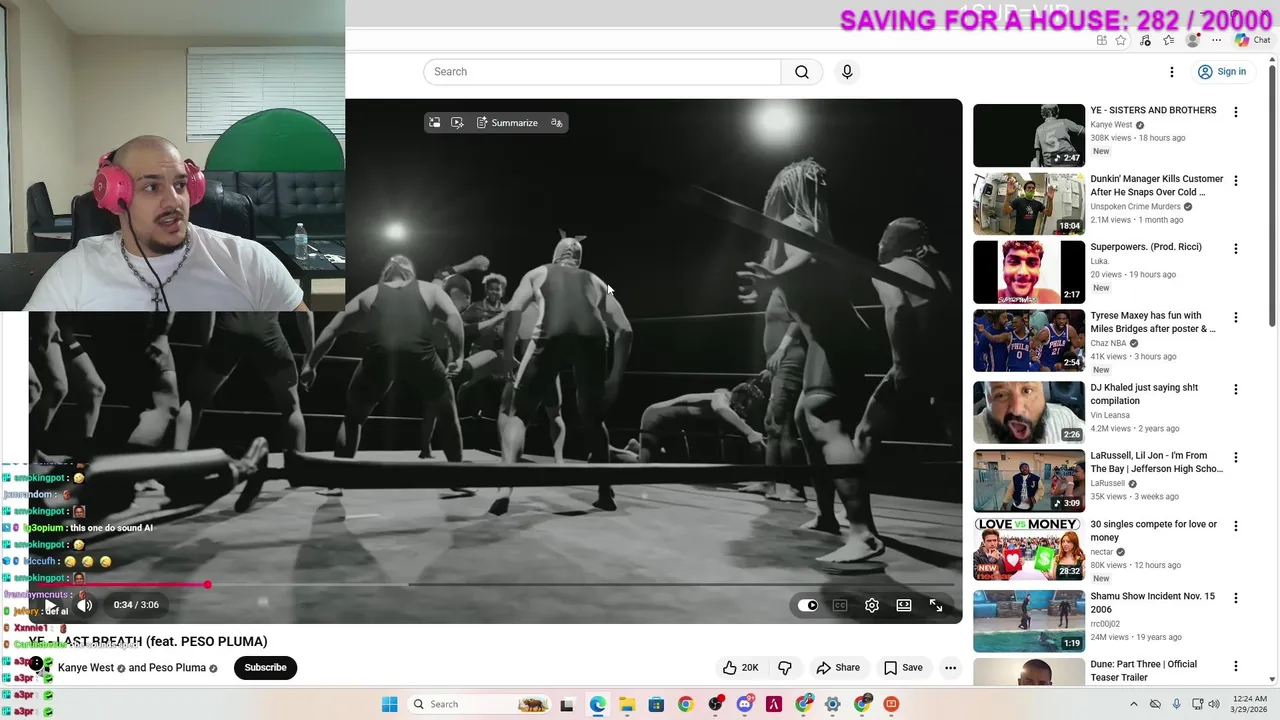Open options menu for LaRussell video
The height and width of the screenshot is (720, 1280).
click(x=1235, y=458)
